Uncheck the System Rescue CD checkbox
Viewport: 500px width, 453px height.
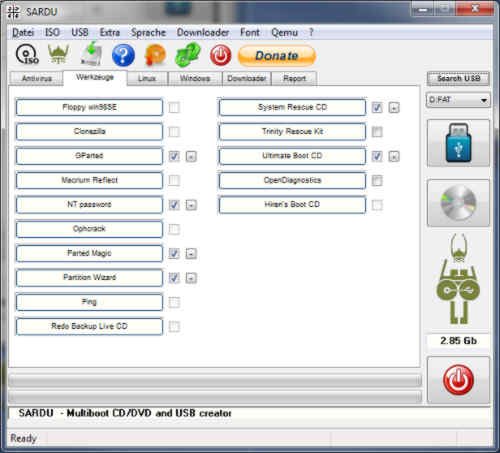(377, 108)
